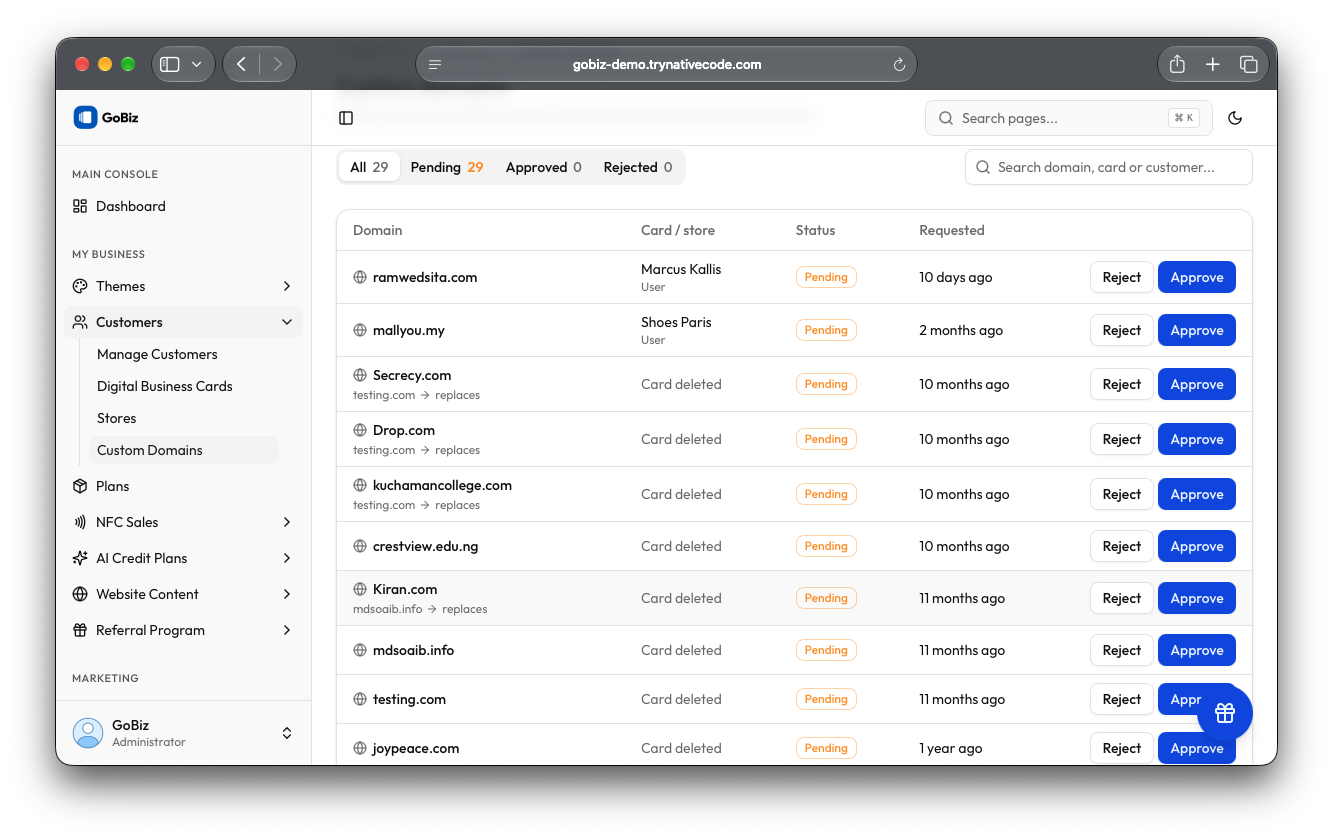
Task: Focus the Search pages field
Action: [x=1068, y=118]
